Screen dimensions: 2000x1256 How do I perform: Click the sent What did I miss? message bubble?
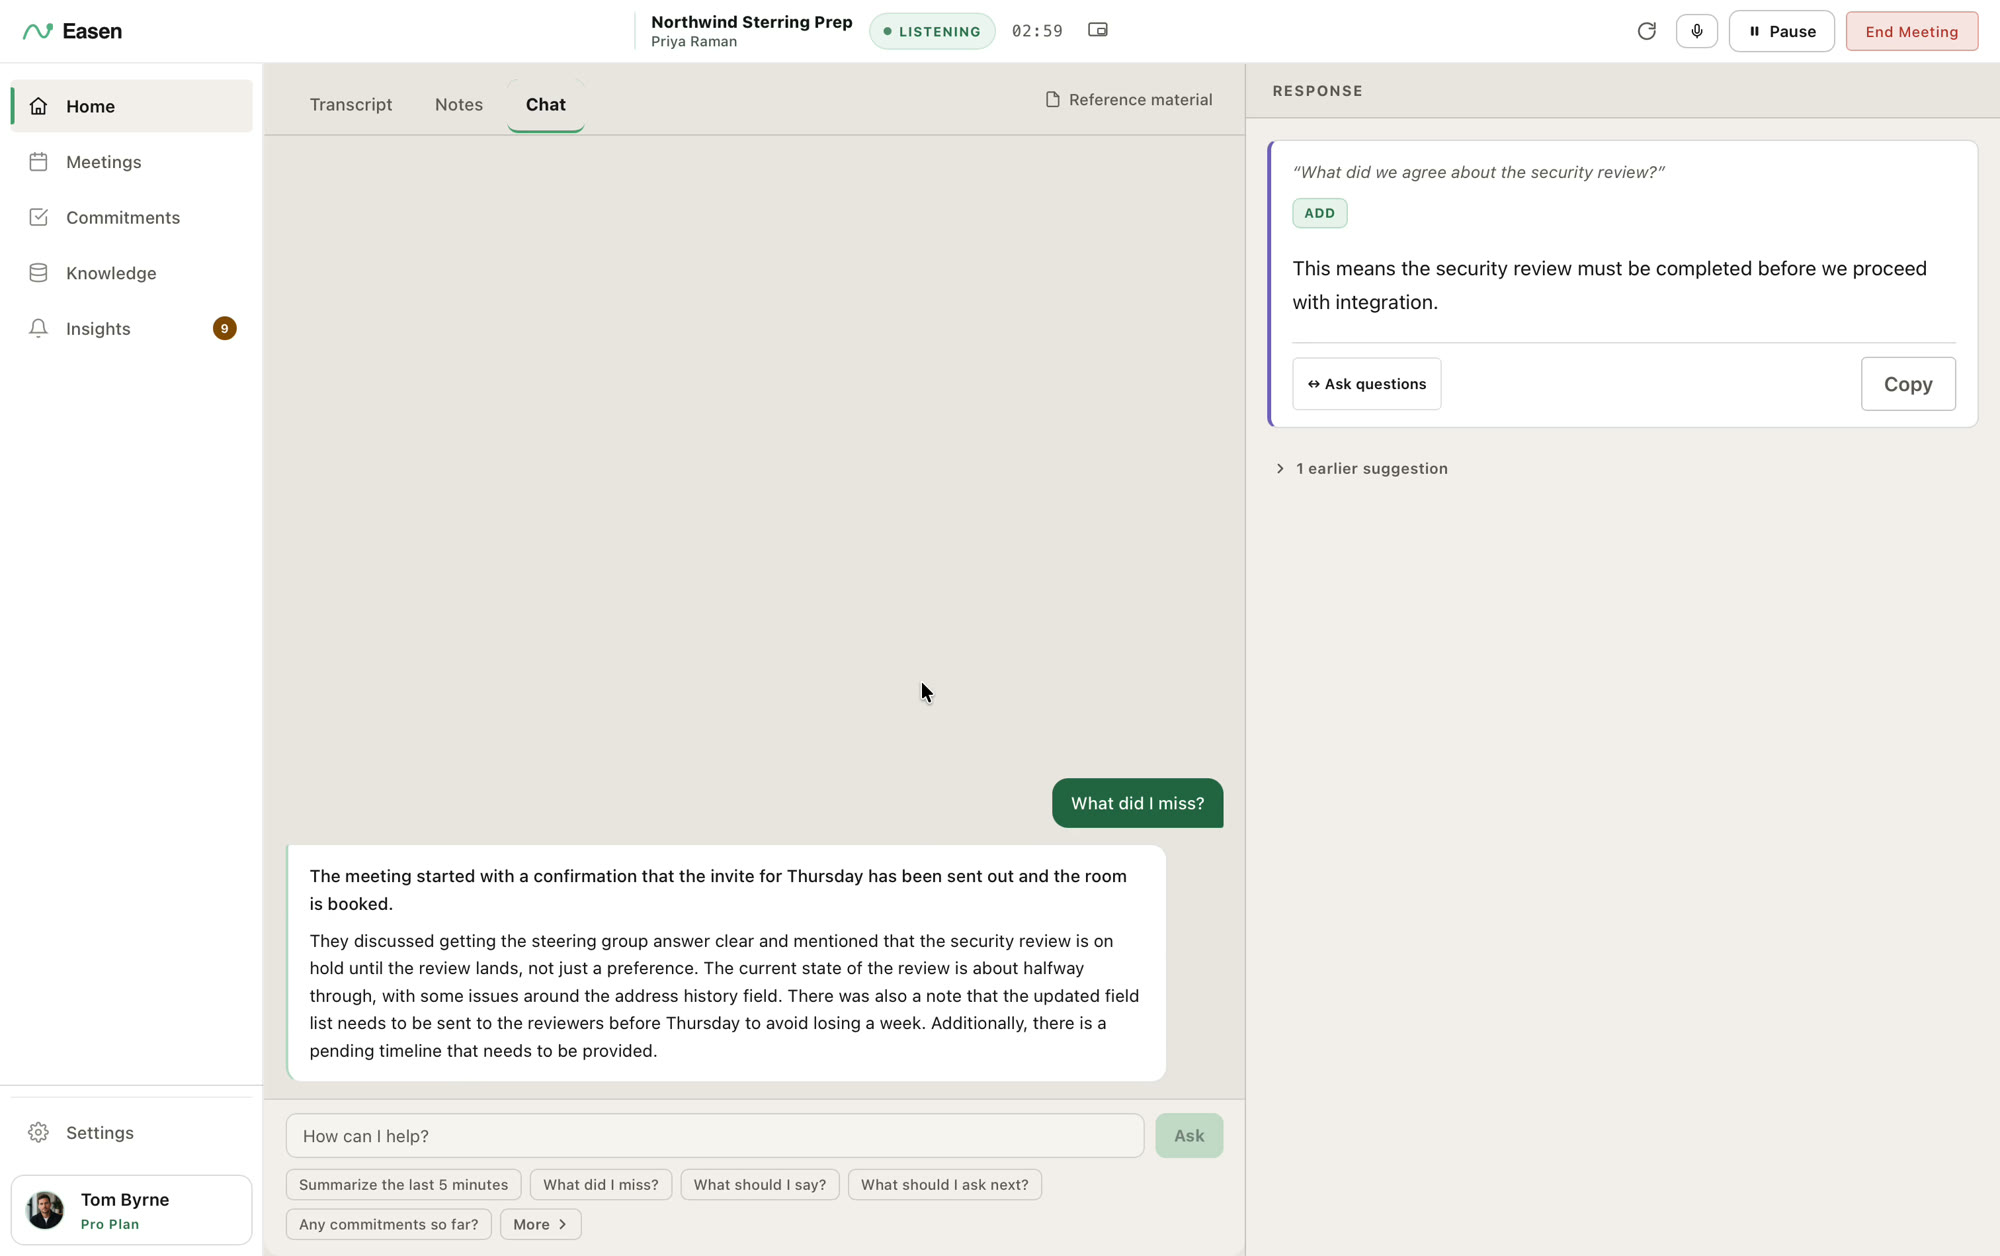[x=1137, y=803]
